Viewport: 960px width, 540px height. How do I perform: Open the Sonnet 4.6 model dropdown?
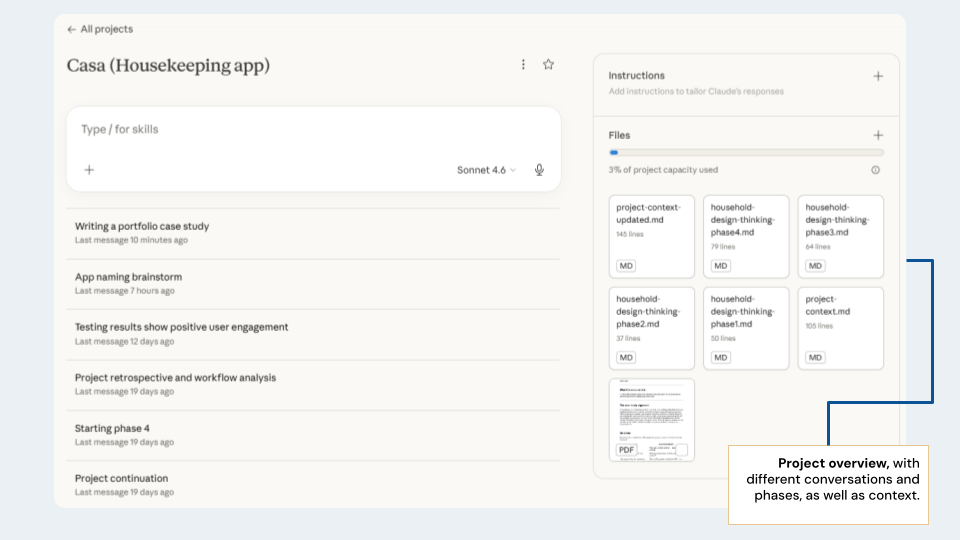click(486, 170)
